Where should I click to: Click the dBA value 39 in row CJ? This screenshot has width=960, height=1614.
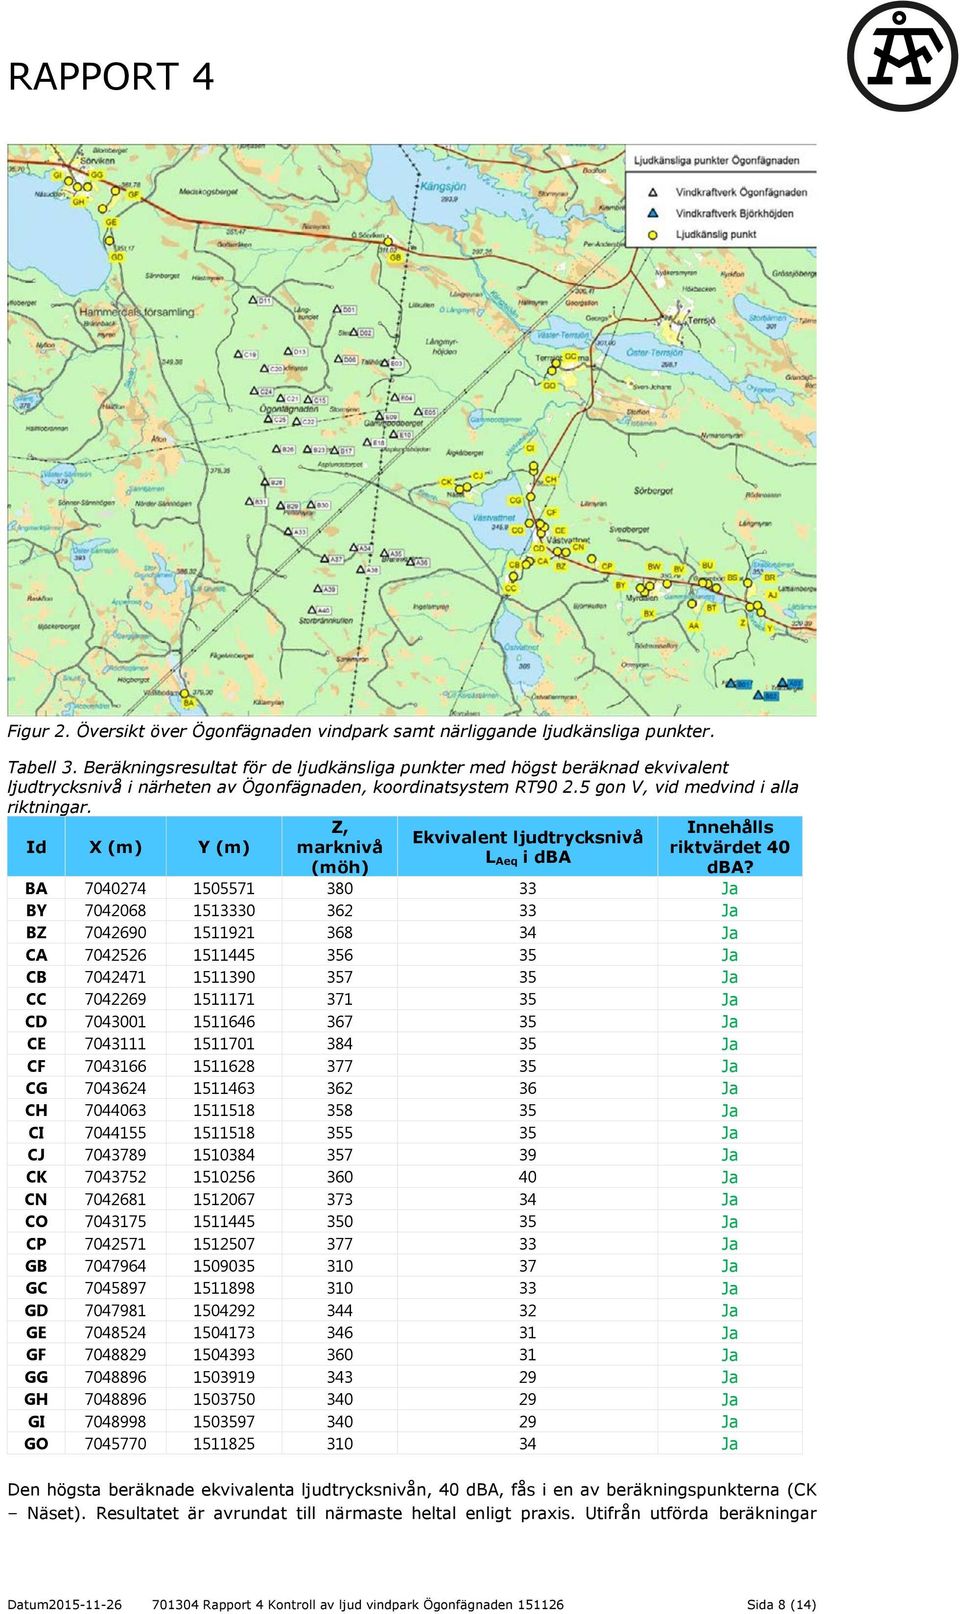pos(528,1155)
